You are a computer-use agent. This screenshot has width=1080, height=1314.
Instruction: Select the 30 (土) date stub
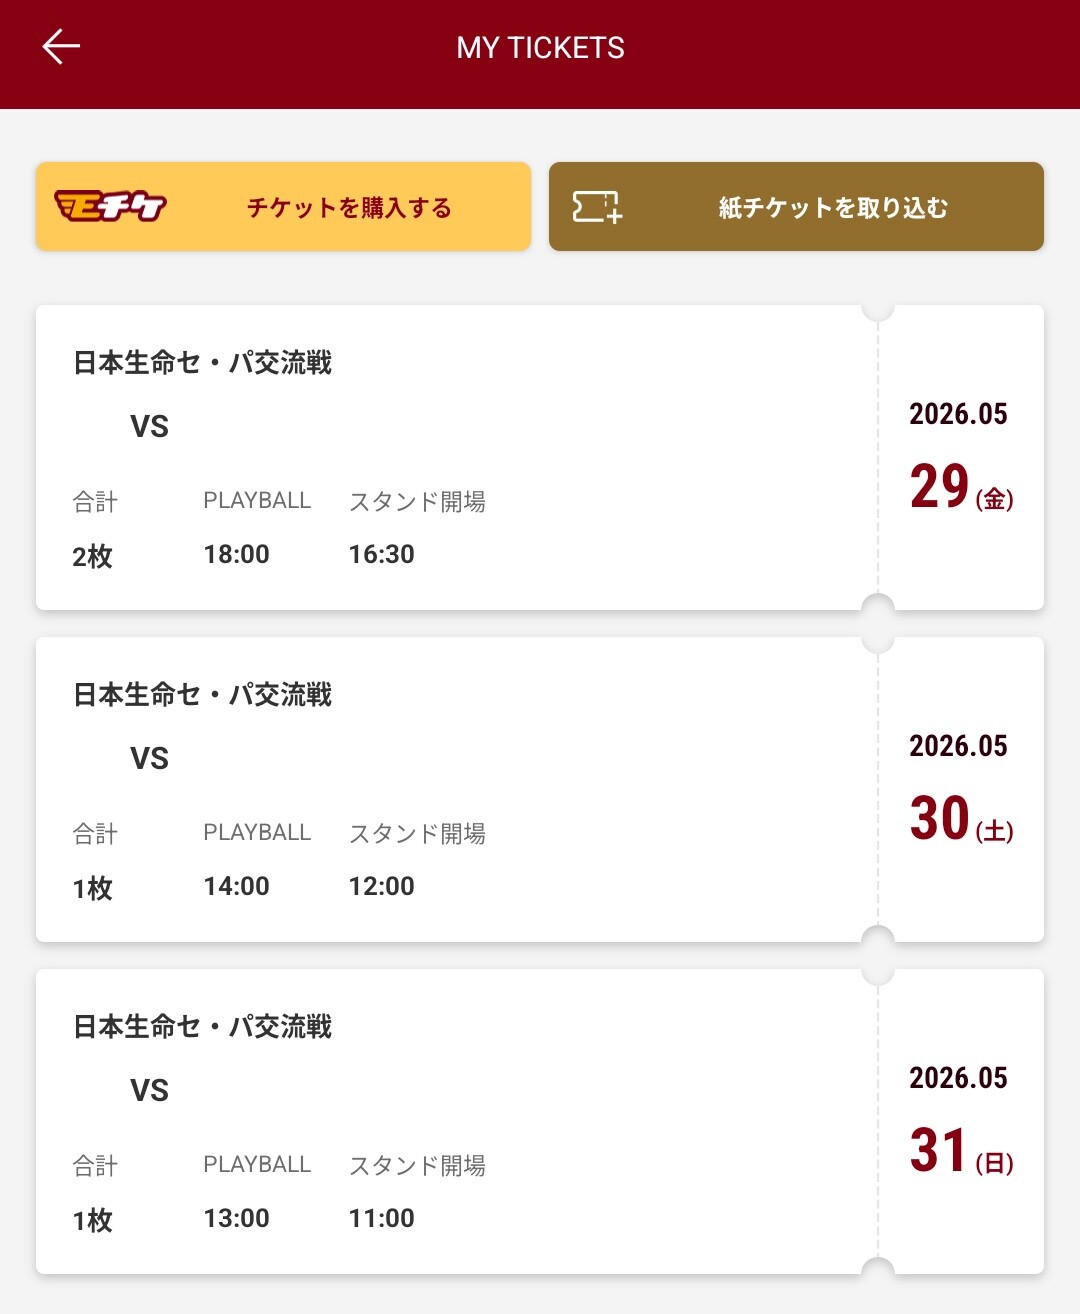coord(960,819)
